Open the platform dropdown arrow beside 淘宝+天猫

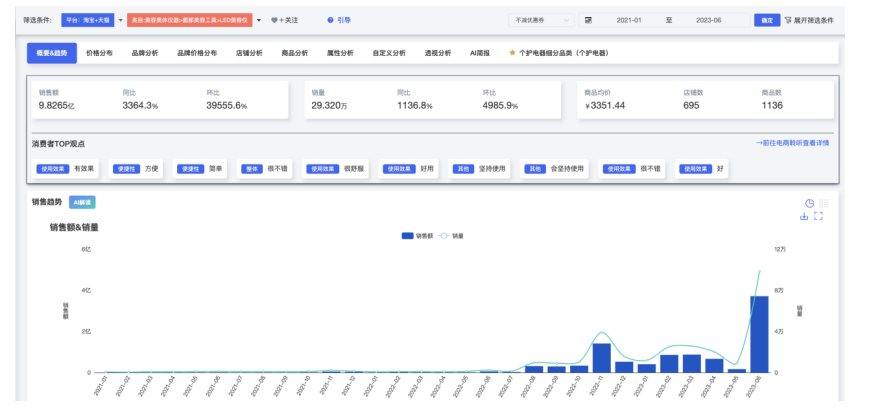coord(120,20)
